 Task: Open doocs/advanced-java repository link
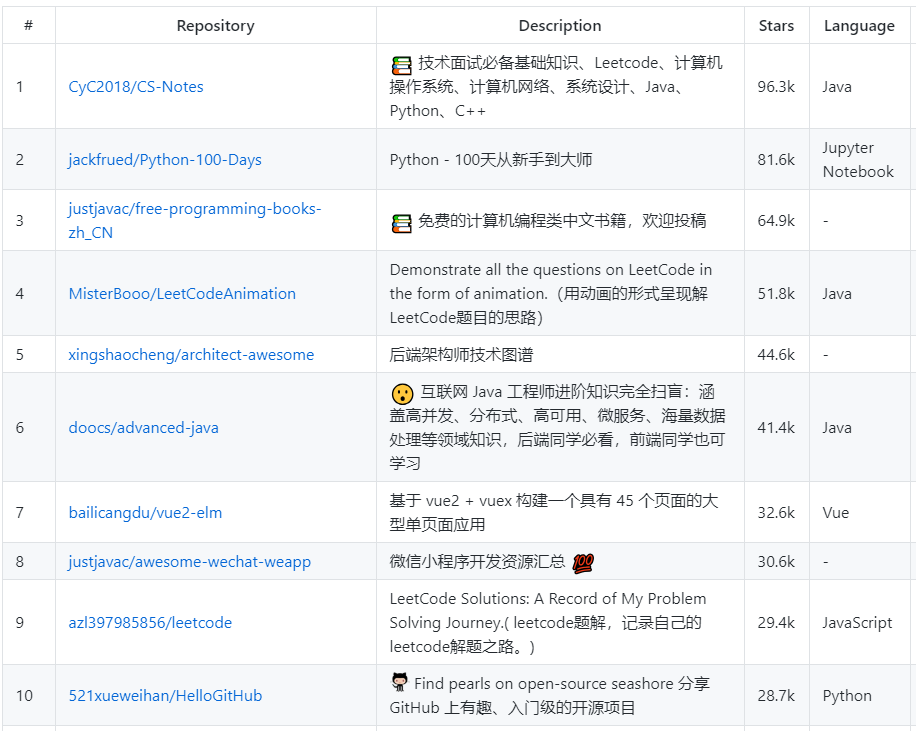[144, 428]
